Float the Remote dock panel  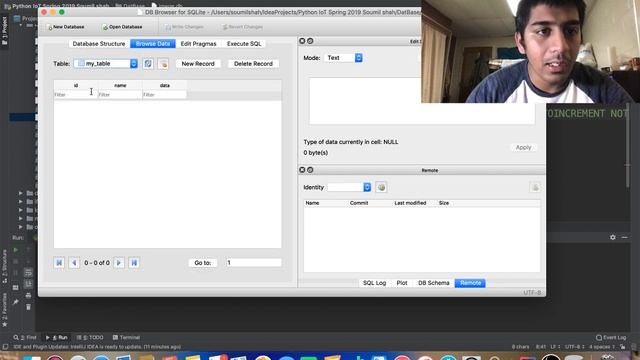(310, 170)
